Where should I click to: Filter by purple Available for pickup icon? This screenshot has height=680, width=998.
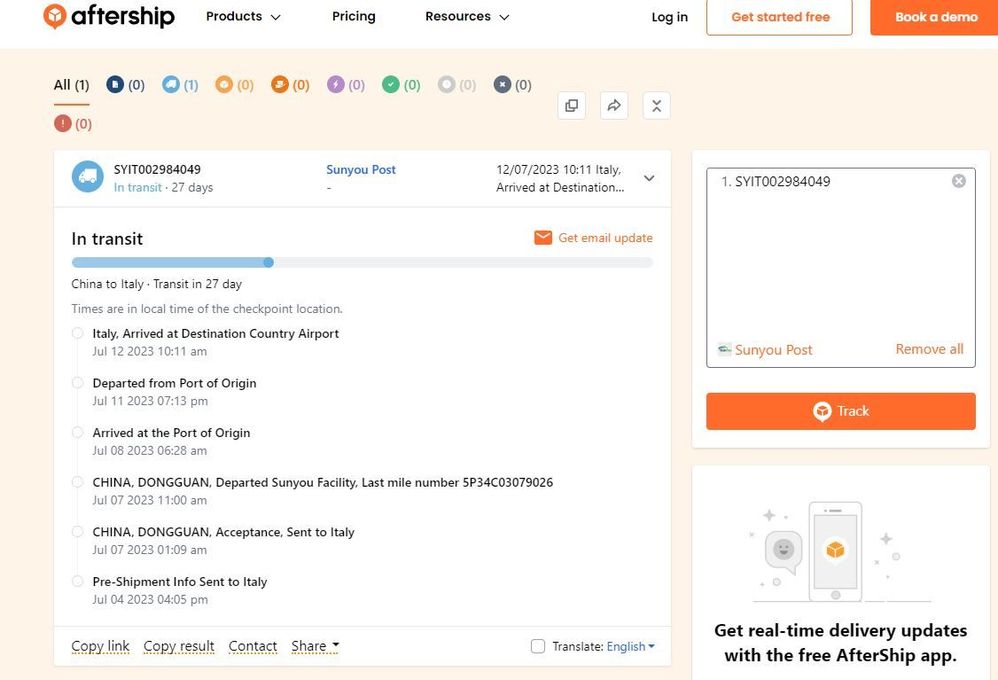[335, 84]
